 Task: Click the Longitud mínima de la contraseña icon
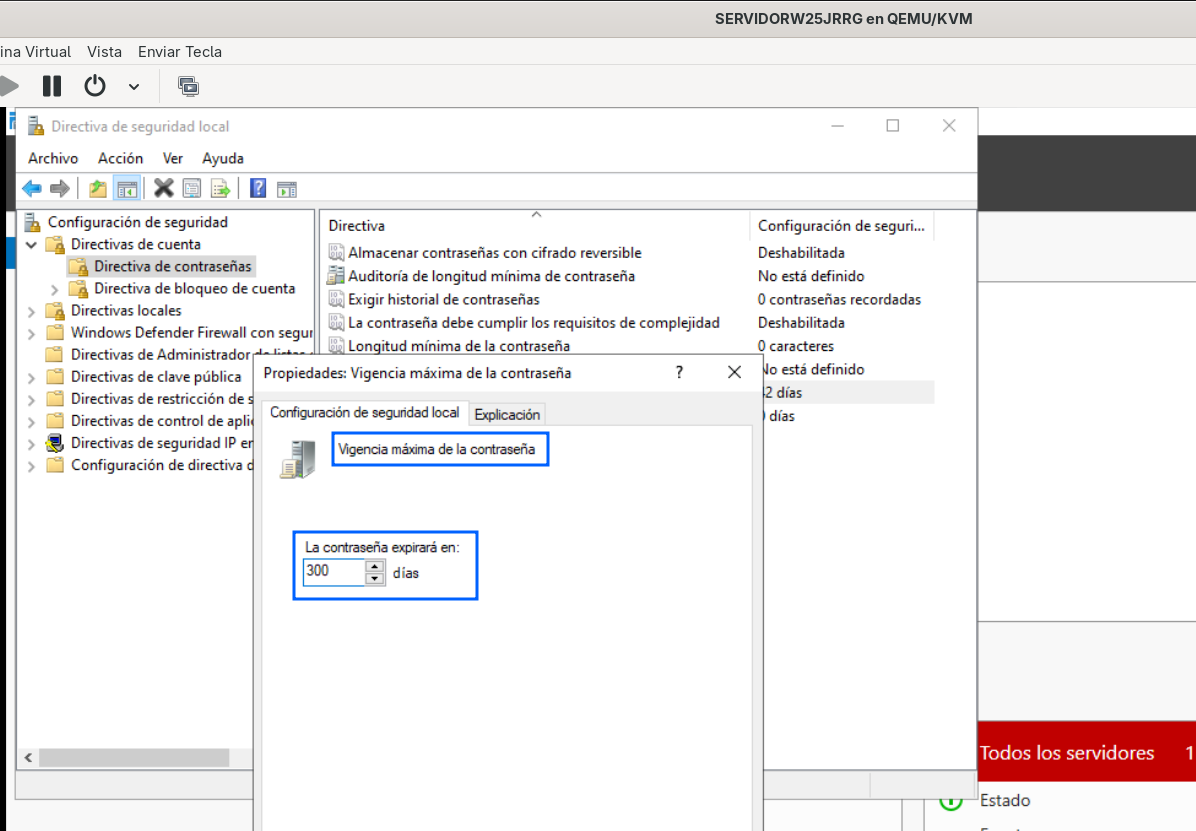[x=336, y=345]
